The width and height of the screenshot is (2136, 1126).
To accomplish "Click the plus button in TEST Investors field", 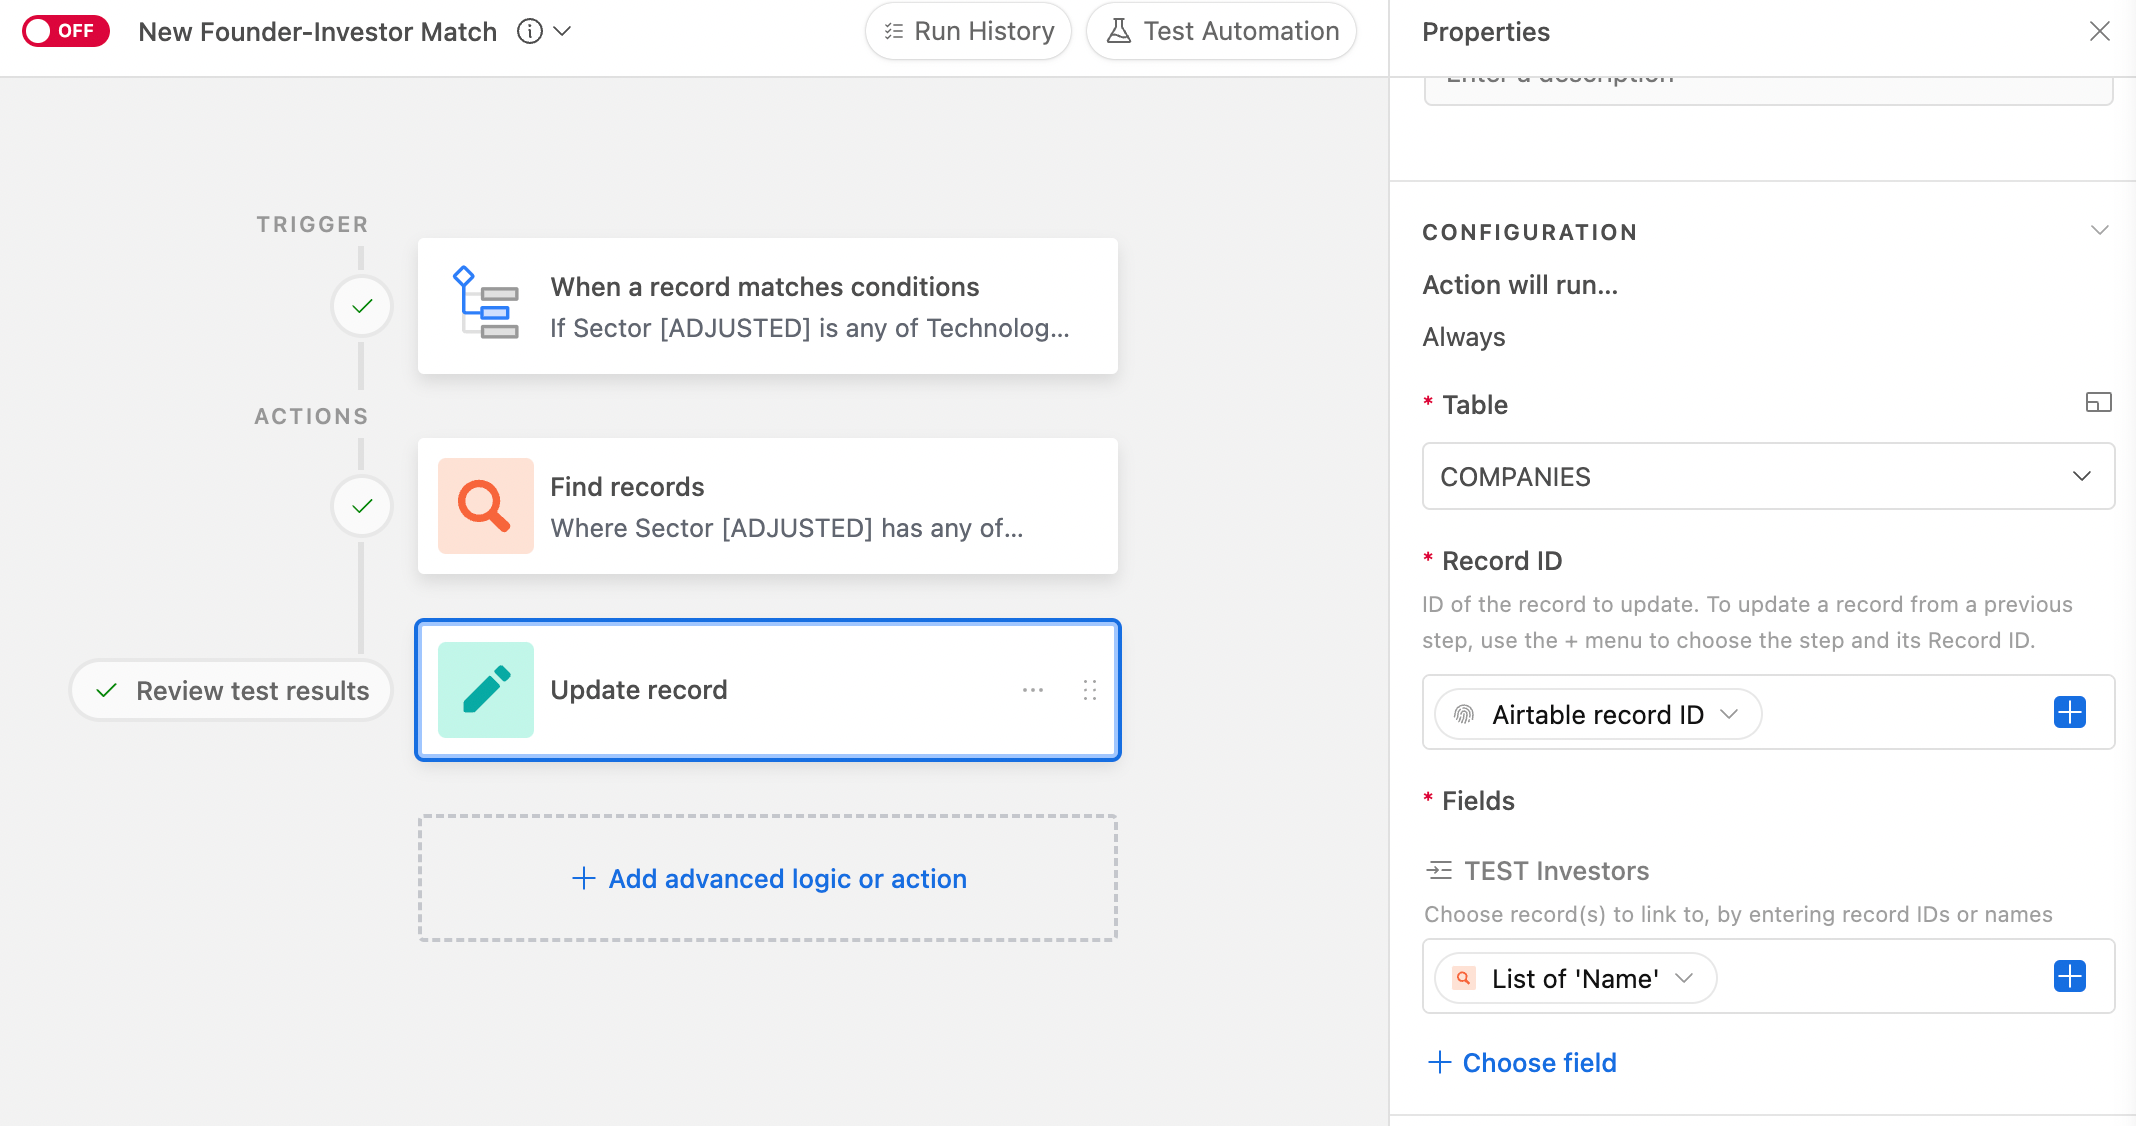I will pyautogui.click(x=2069, y=976).
